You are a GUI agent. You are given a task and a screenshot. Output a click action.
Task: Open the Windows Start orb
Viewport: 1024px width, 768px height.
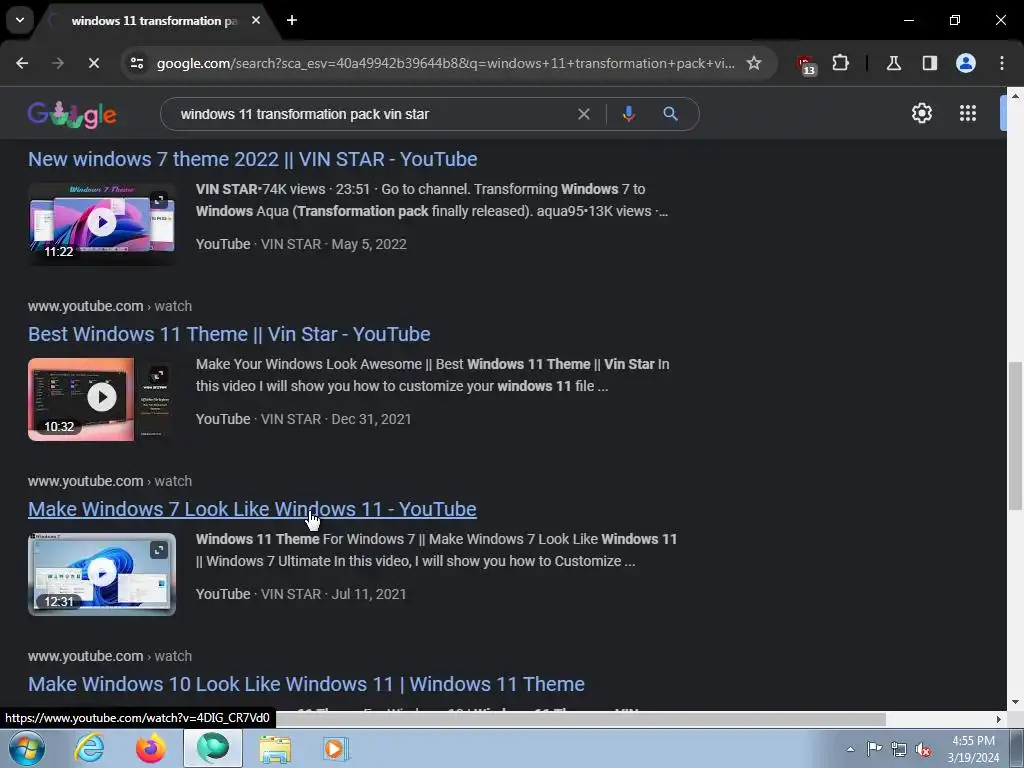coord(27,748)
